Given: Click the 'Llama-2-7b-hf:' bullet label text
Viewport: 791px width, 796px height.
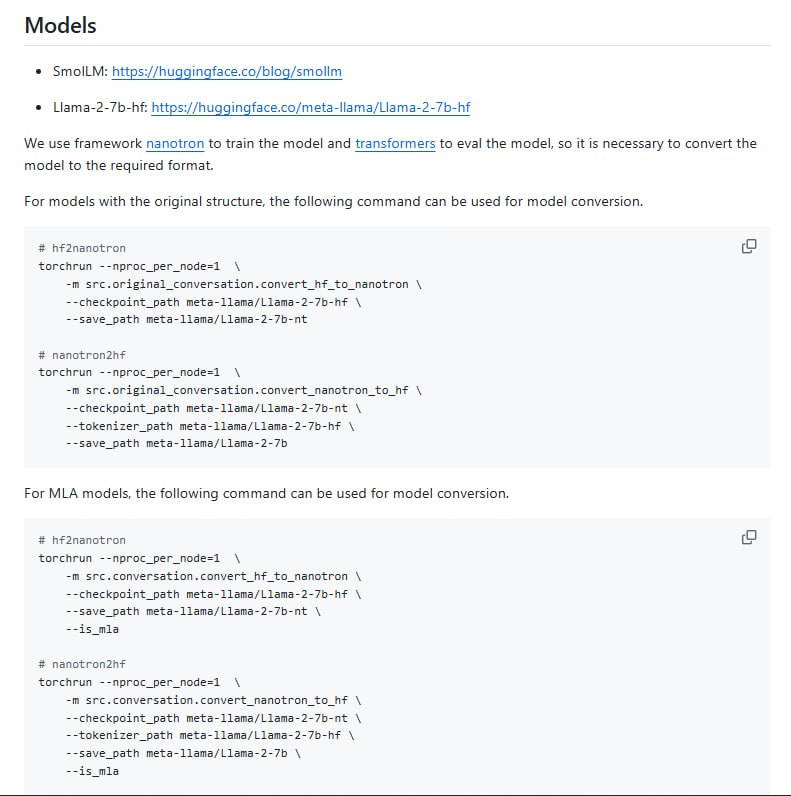Looking at the screenshot, I should [x=100, y=107].
